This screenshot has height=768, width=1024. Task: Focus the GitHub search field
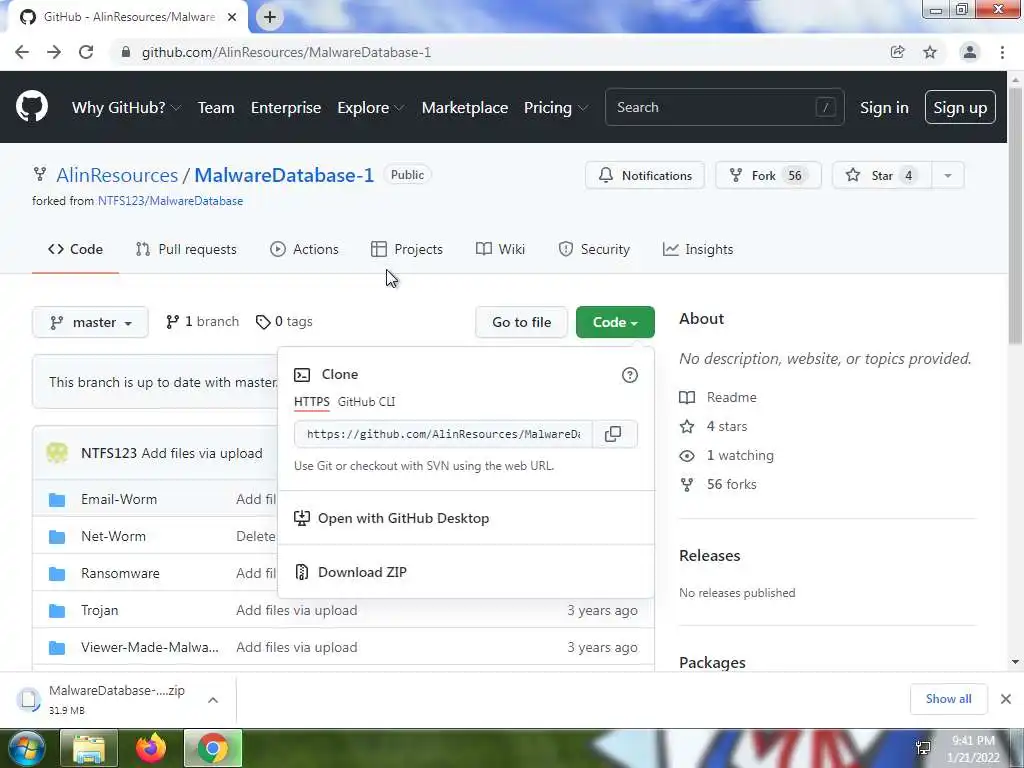click(724, 107)
